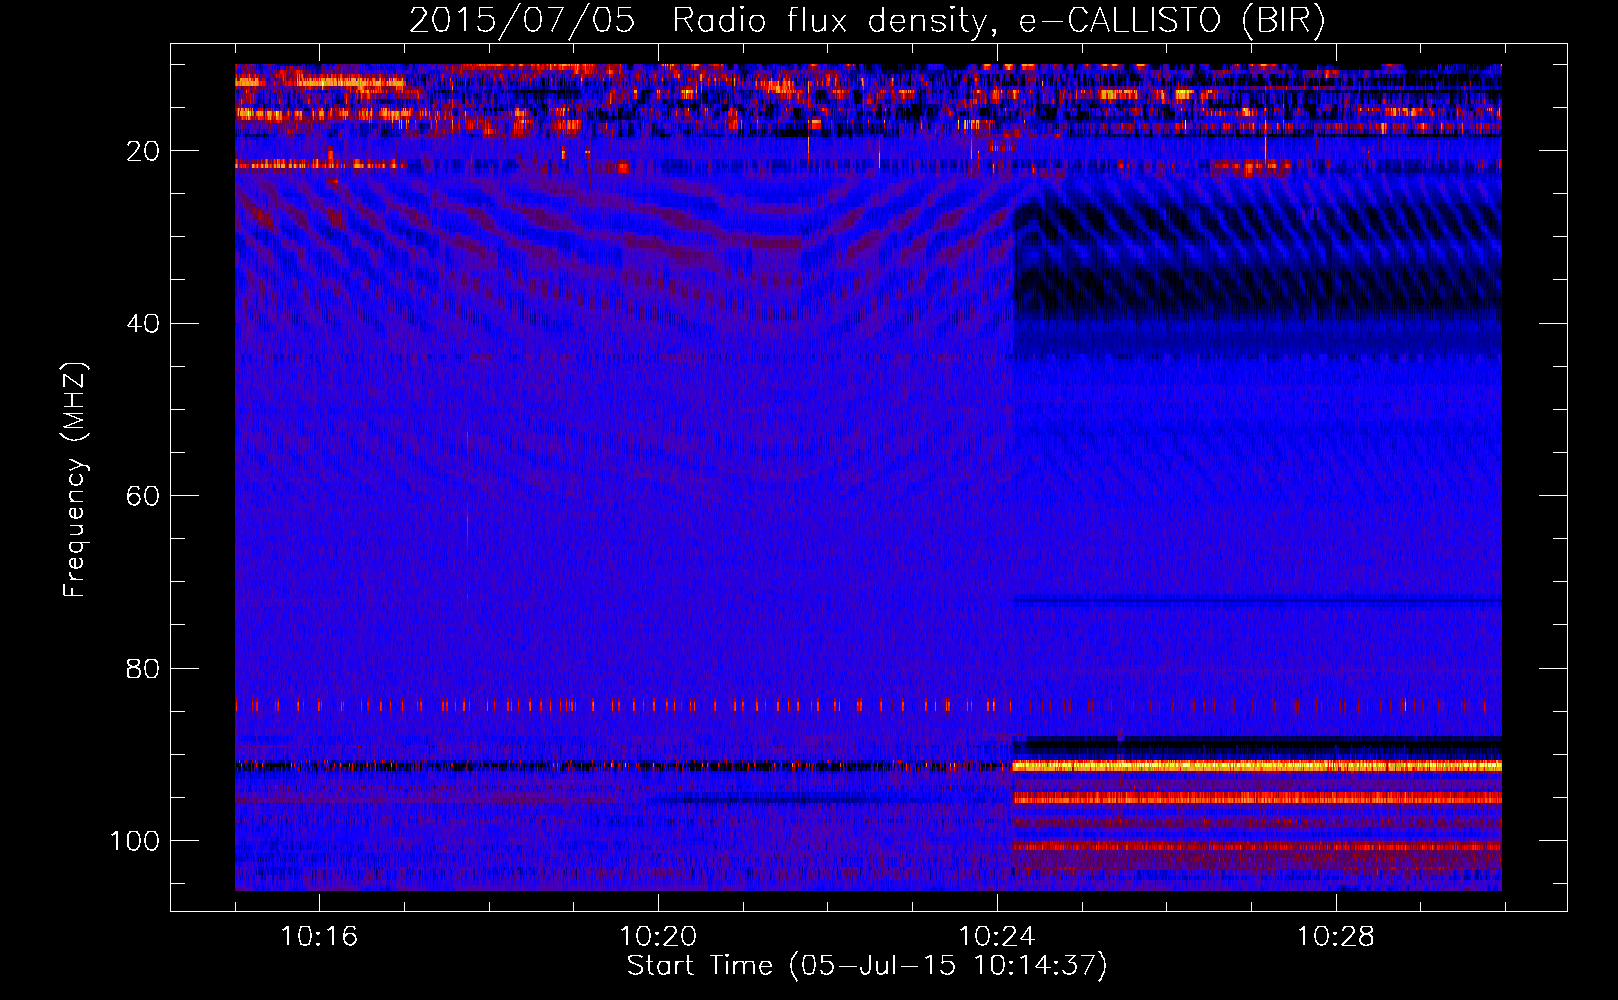The height and width of the screenshot is (1000, 1618).
Task: Click the 'Start Time (05-Jul-15 10:14:37)' label
Action: pos(867,966)
